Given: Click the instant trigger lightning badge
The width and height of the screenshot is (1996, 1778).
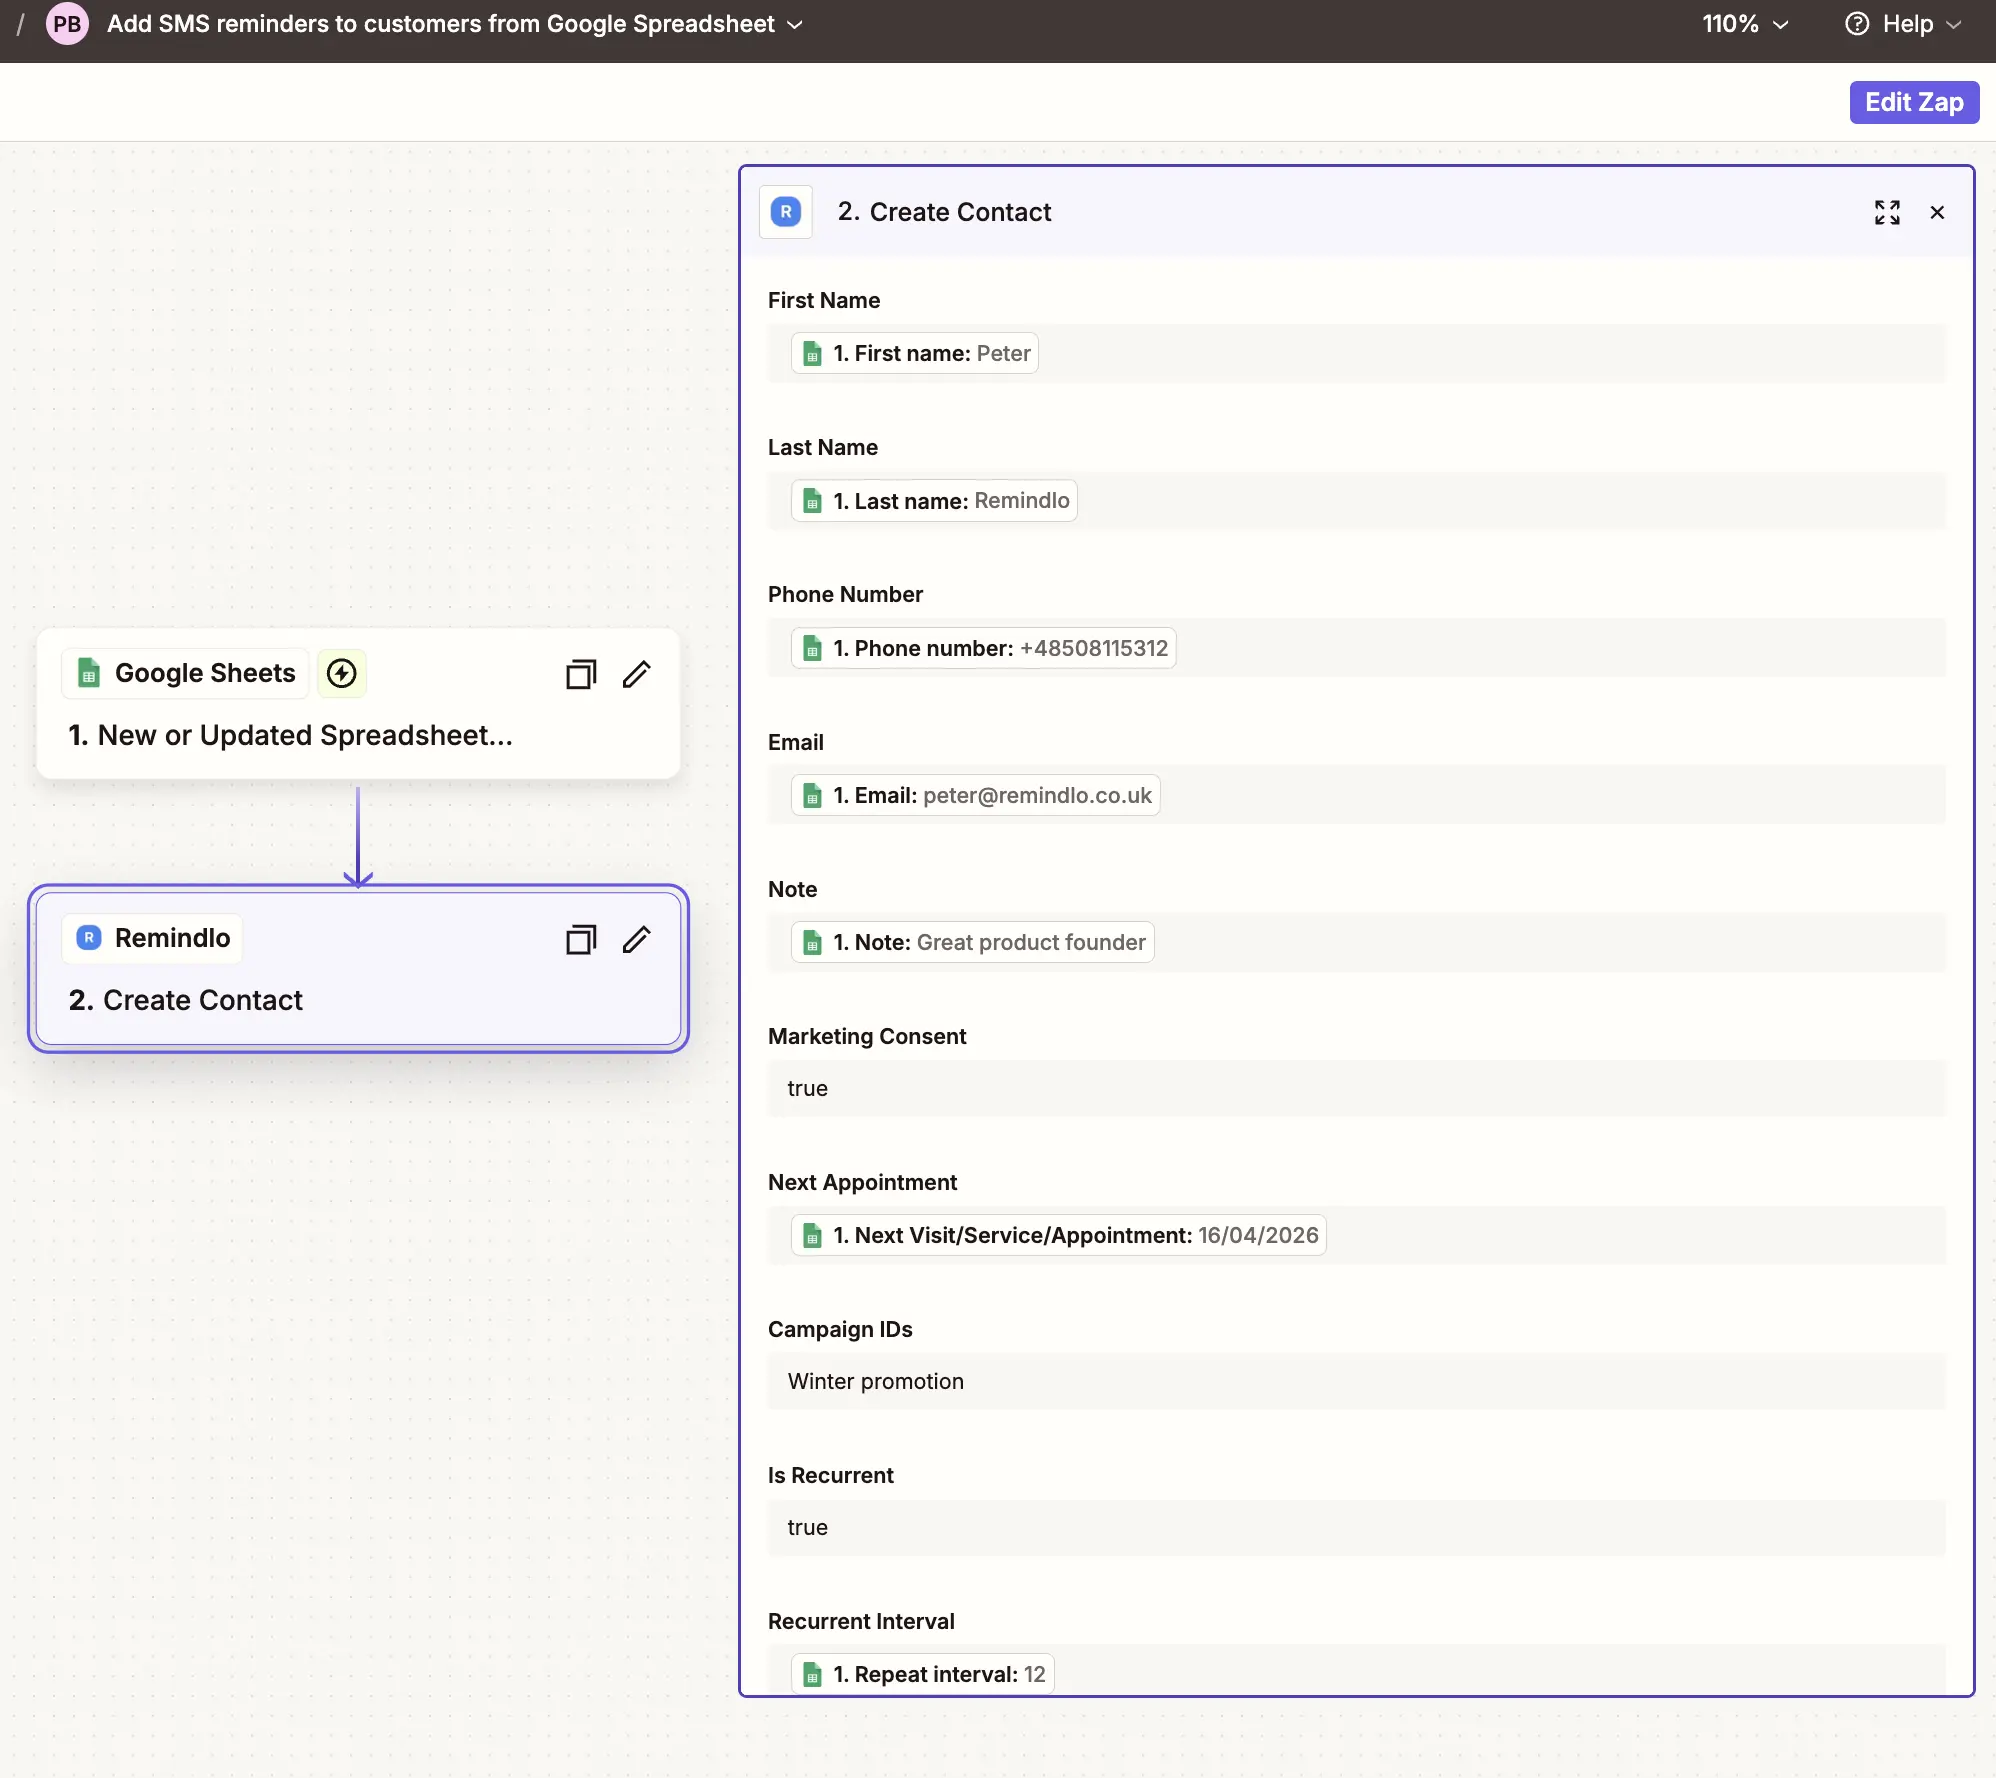Looking at the screenshot, I should 342,673.
